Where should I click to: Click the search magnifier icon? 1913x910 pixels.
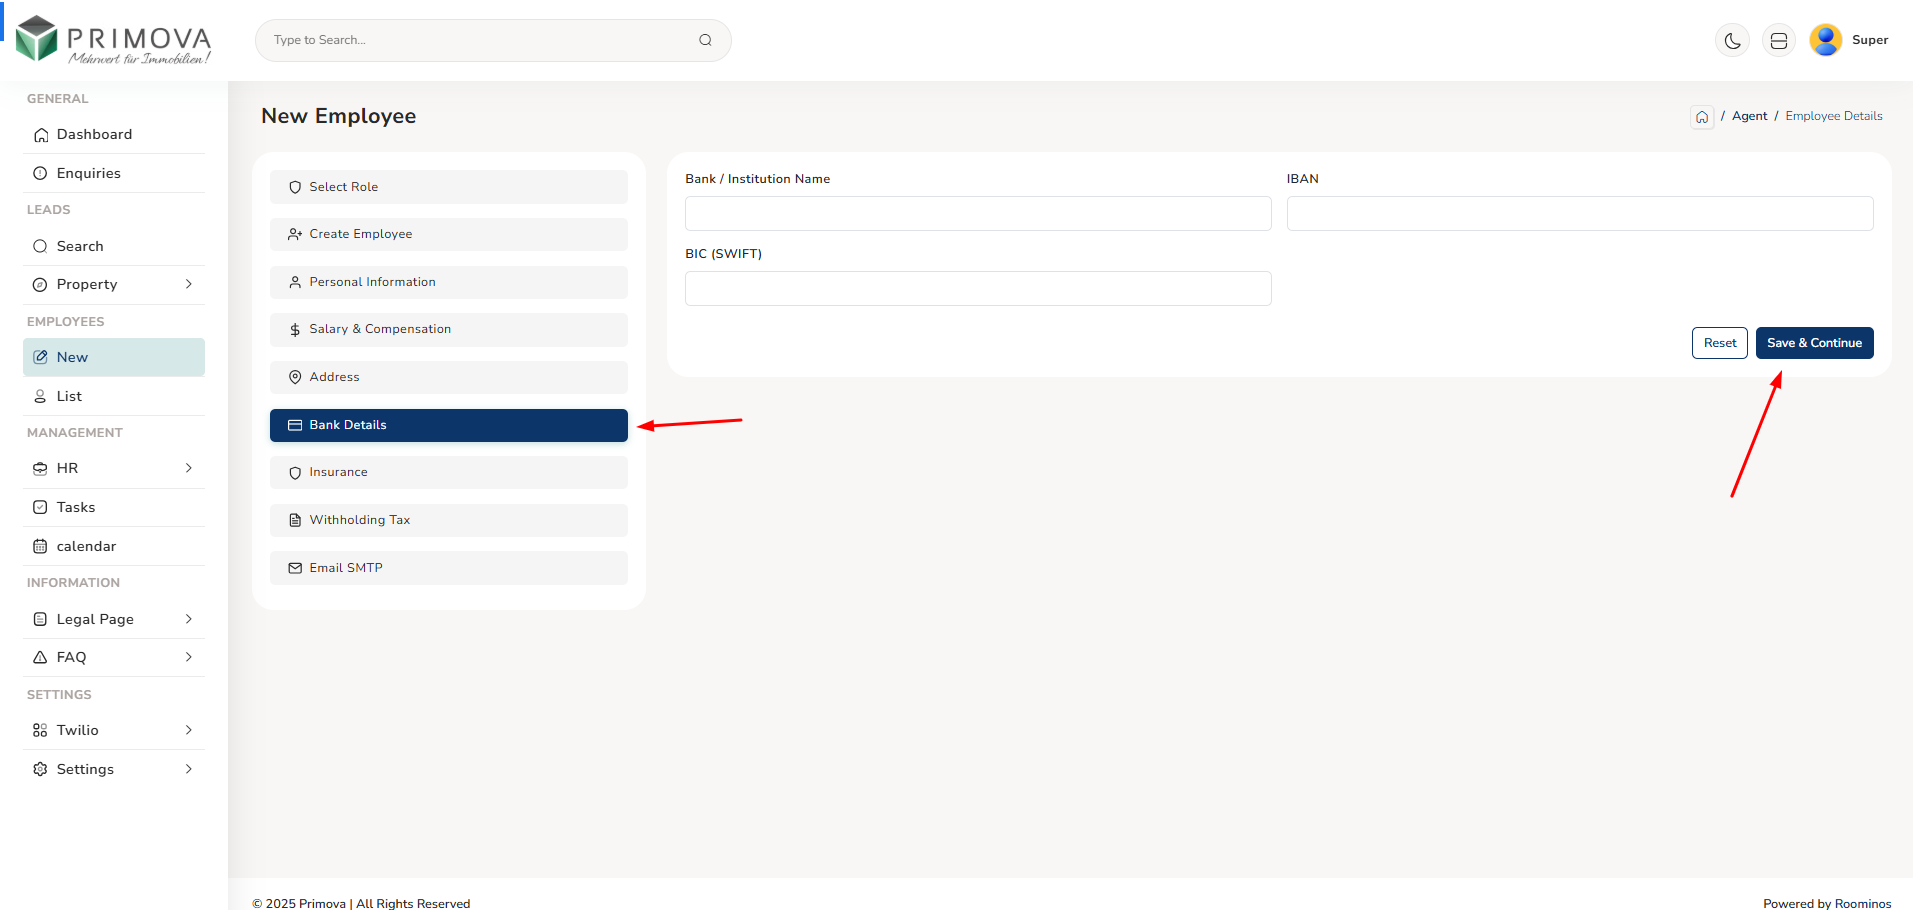coord(705,40)
